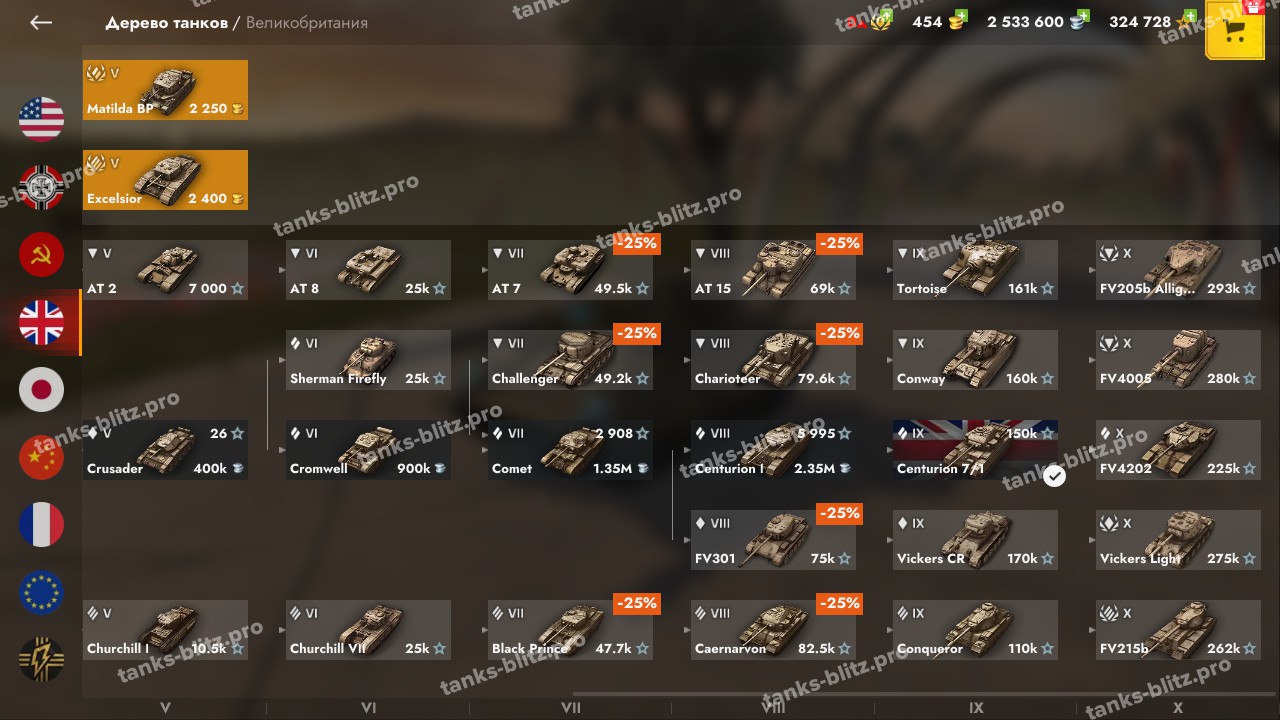Select the discounted AT 15 tank
The height and width of the screenshot is (720, 1280).
pos(773,270)
